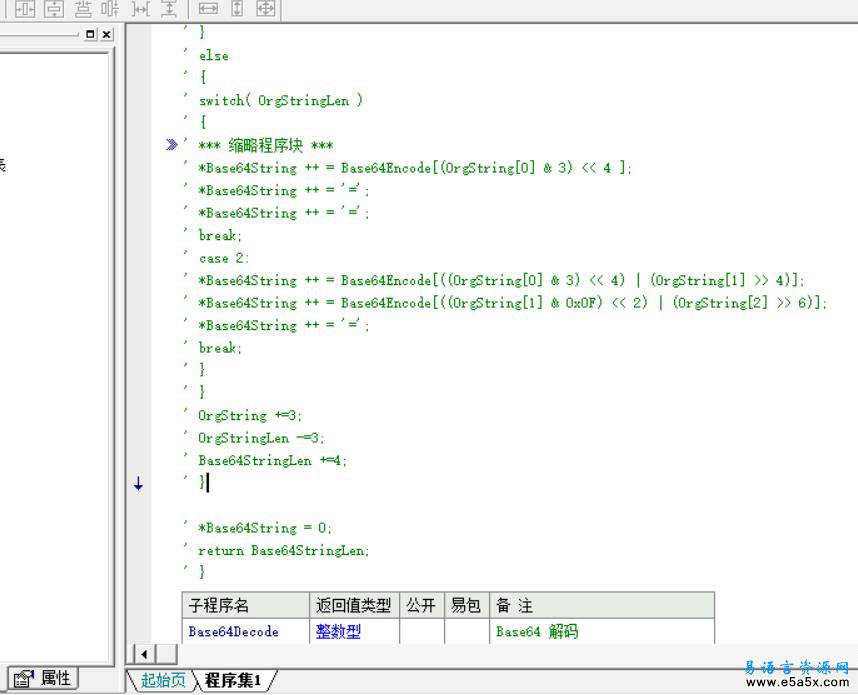
Task: Click the 备 注 column header
Action: point(602,605)
